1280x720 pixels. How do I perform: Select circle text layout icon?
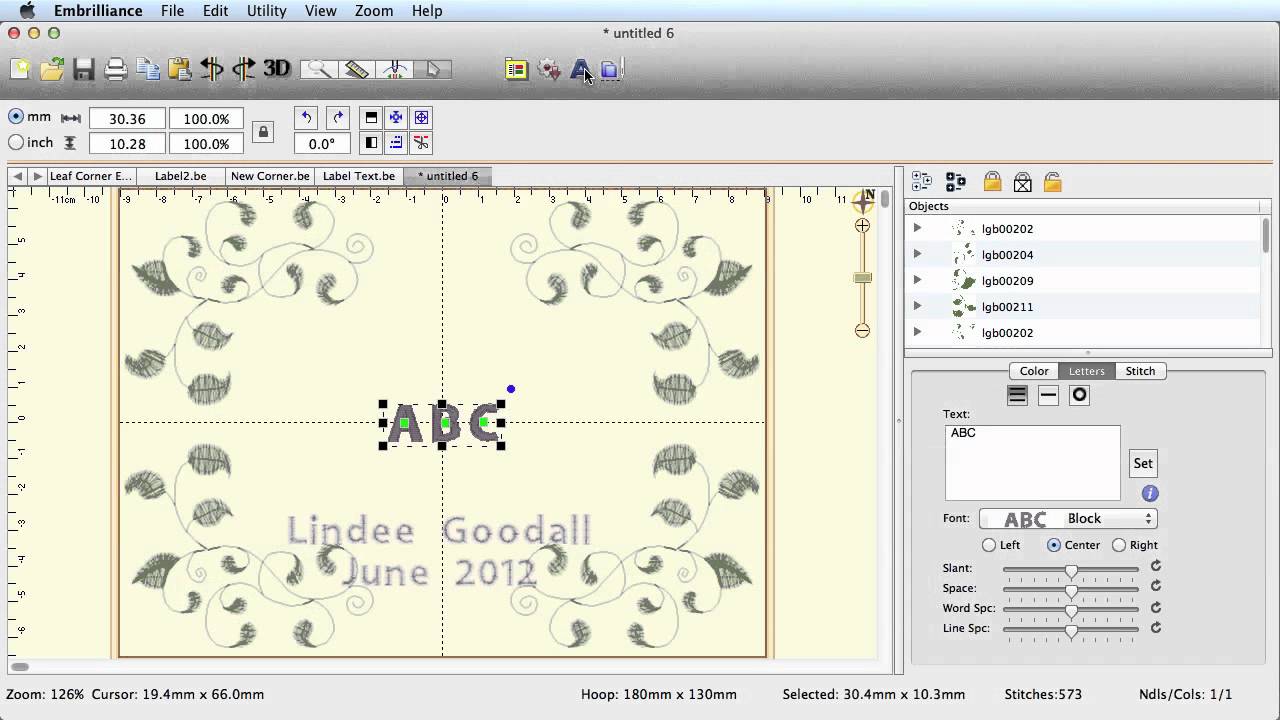coord(1079,395)
